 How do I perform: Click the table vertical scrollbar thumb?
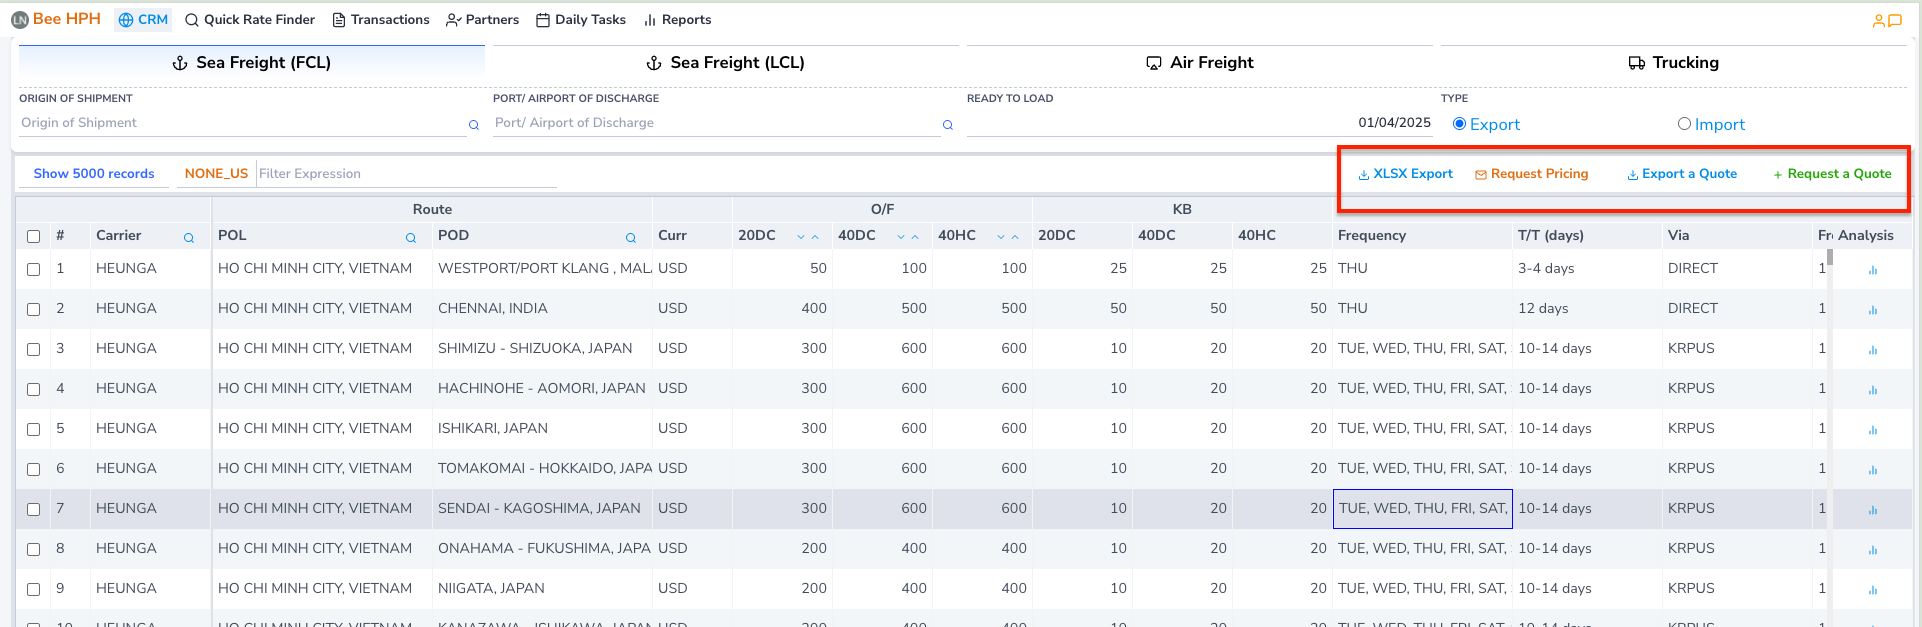(1830, 258)
